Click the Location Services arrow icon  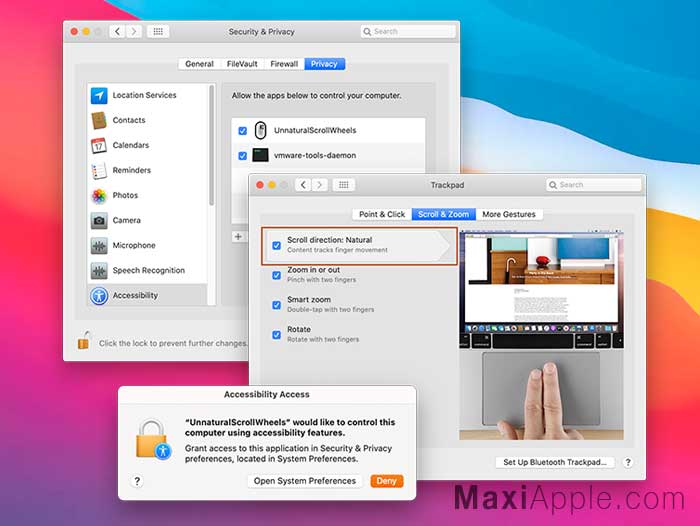pos(99,95)
